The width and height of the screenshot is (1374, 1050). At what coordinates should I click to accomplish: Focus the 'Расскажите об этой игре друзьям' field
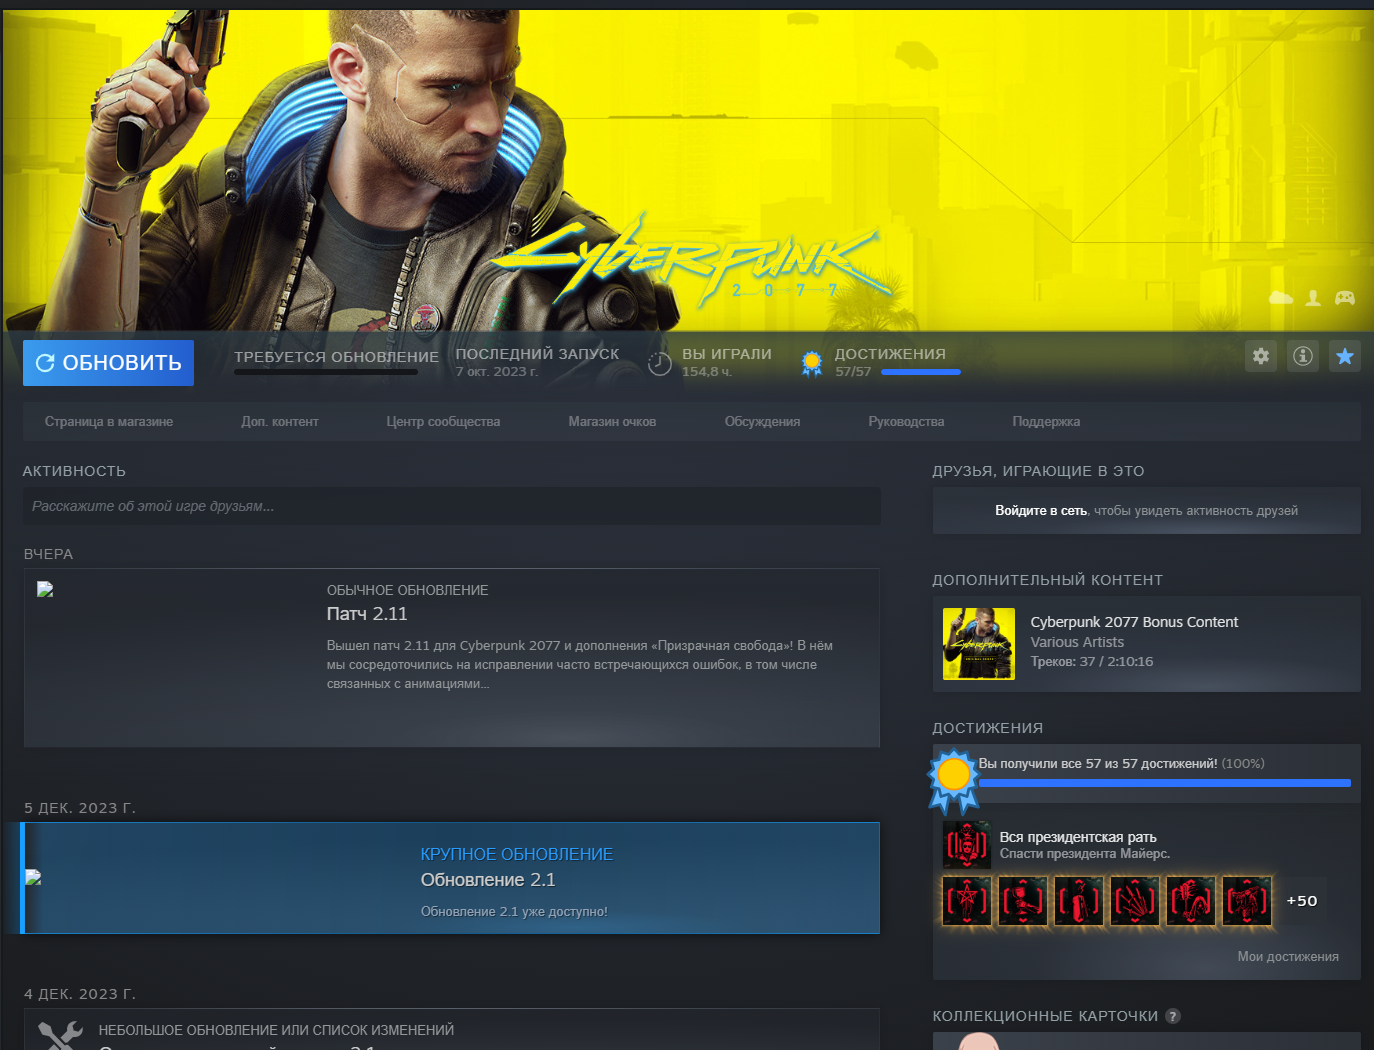451,507
